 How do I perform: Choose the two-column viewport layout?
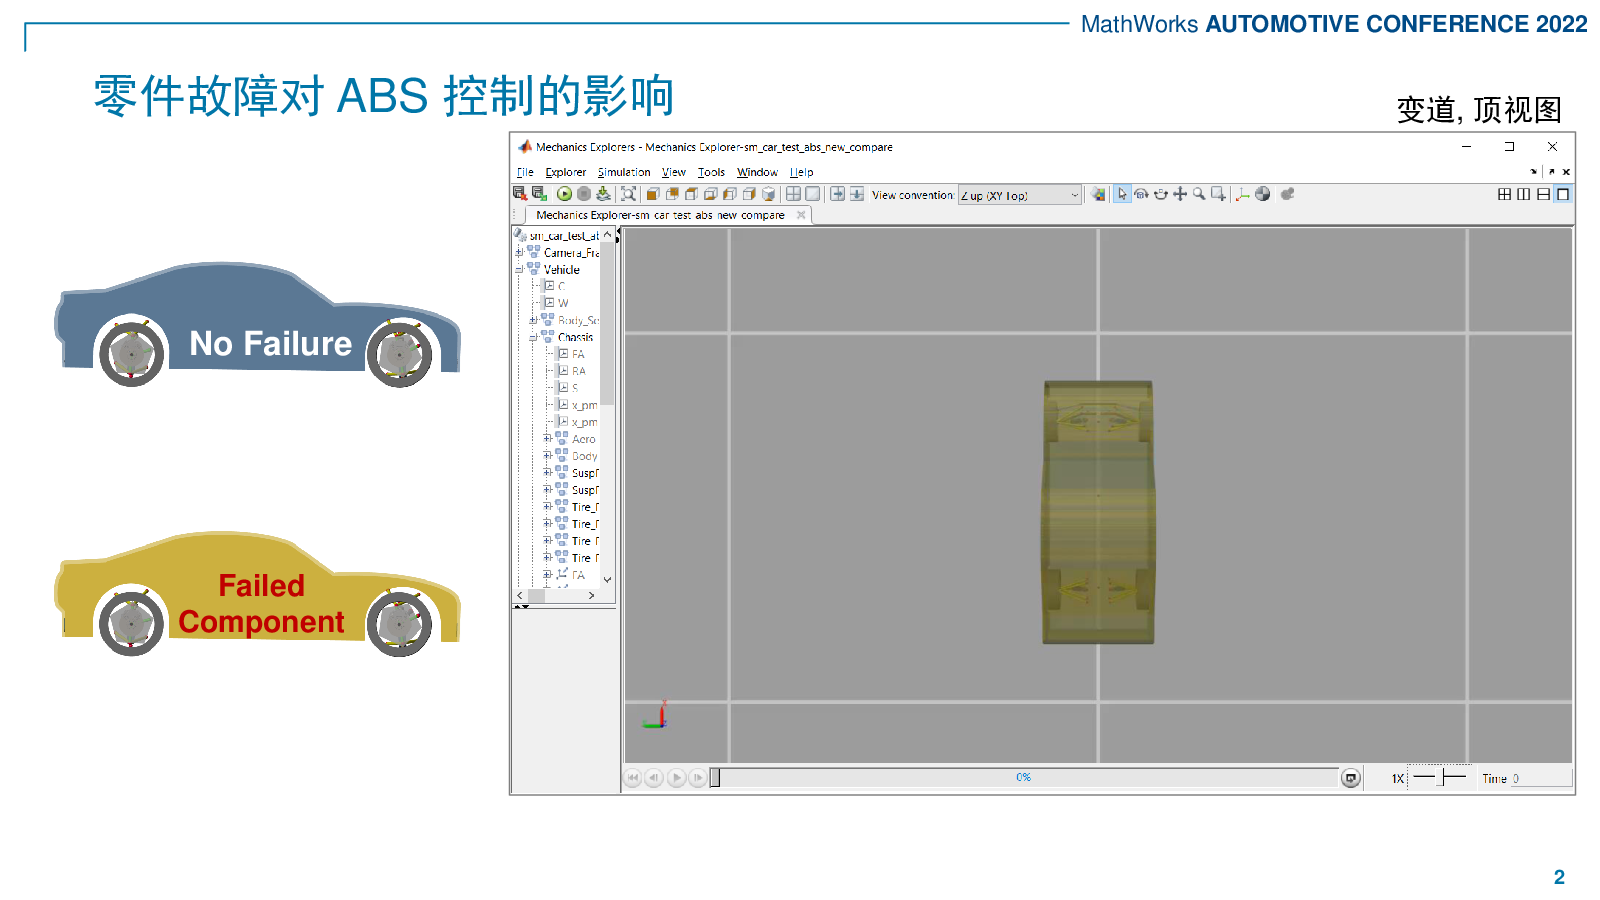point(1523,194)
